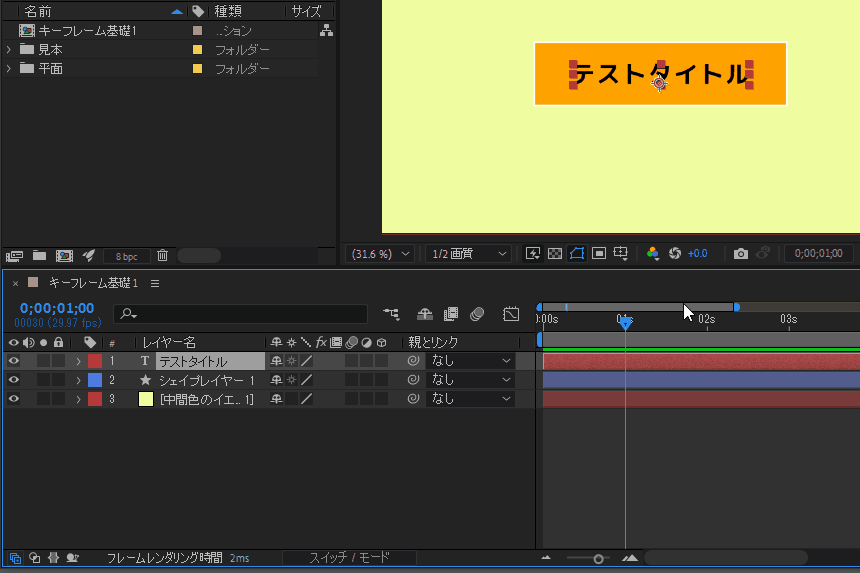Click スイッチ / モード toggle button
Image resolution: width=860 pixels, height=573 pixels.
point(349,558)
